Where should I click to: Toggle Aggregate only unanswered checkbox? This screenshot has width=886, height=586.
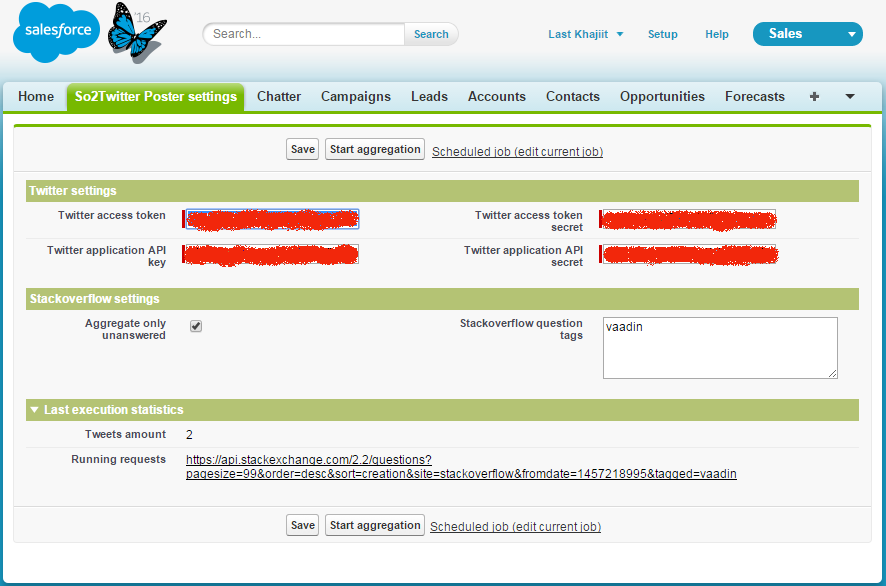(196, 326)
